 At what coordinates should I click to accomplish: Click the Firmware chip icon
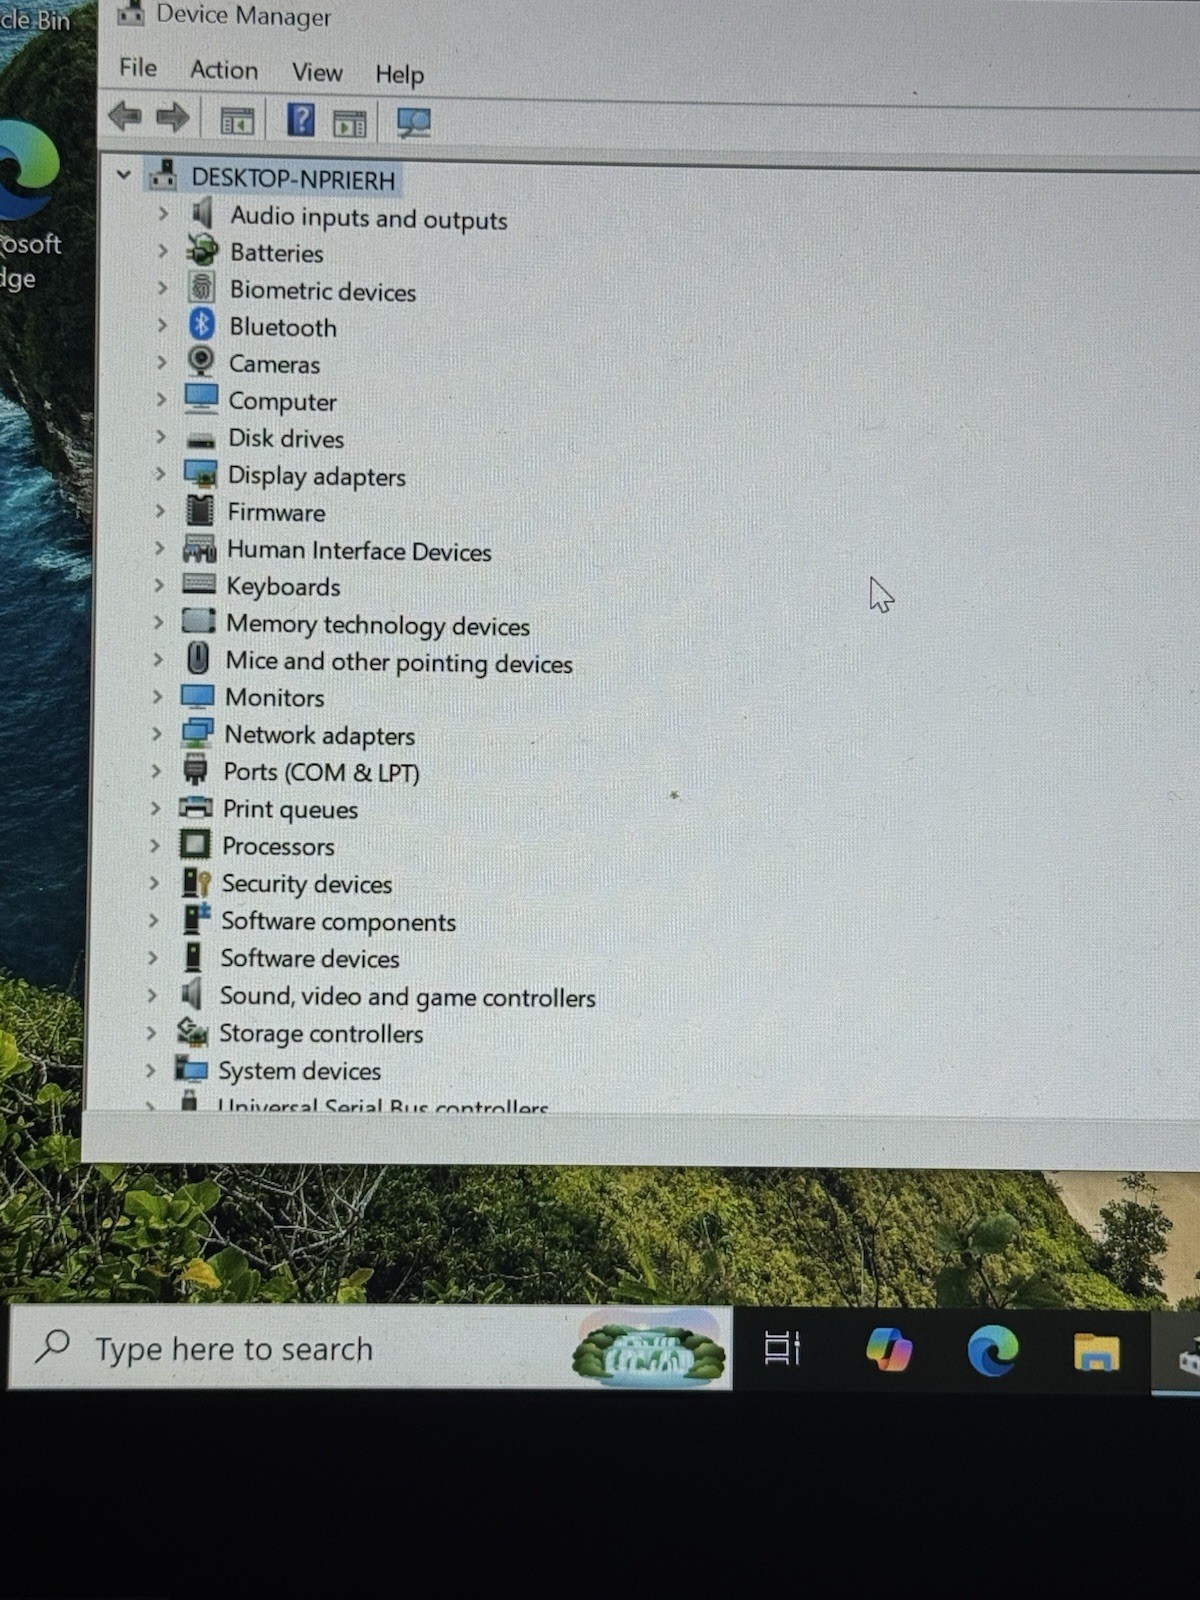[x=200, y=510]
